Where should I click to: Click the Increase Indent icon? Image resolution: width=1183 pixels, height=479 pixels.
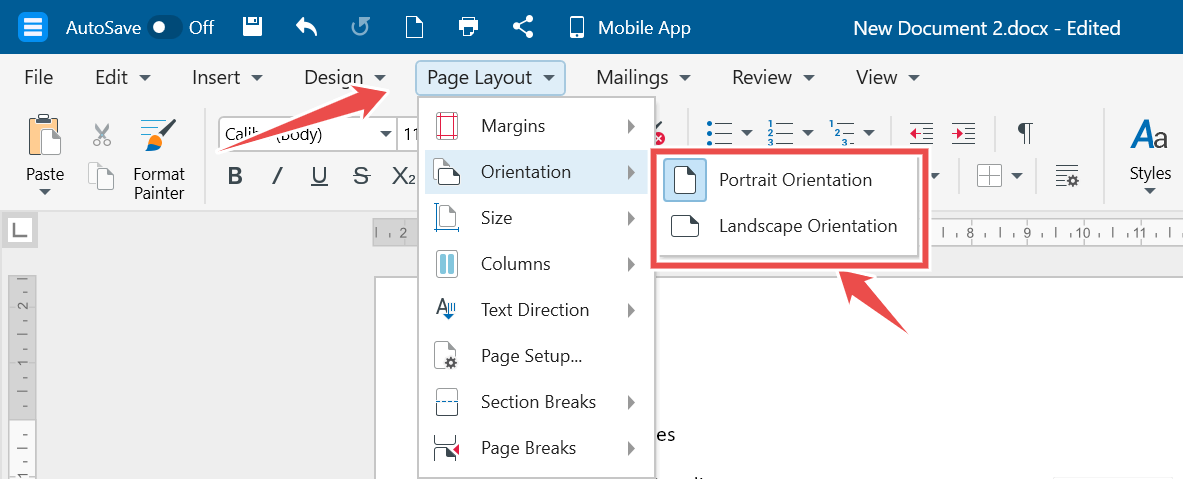963,133
